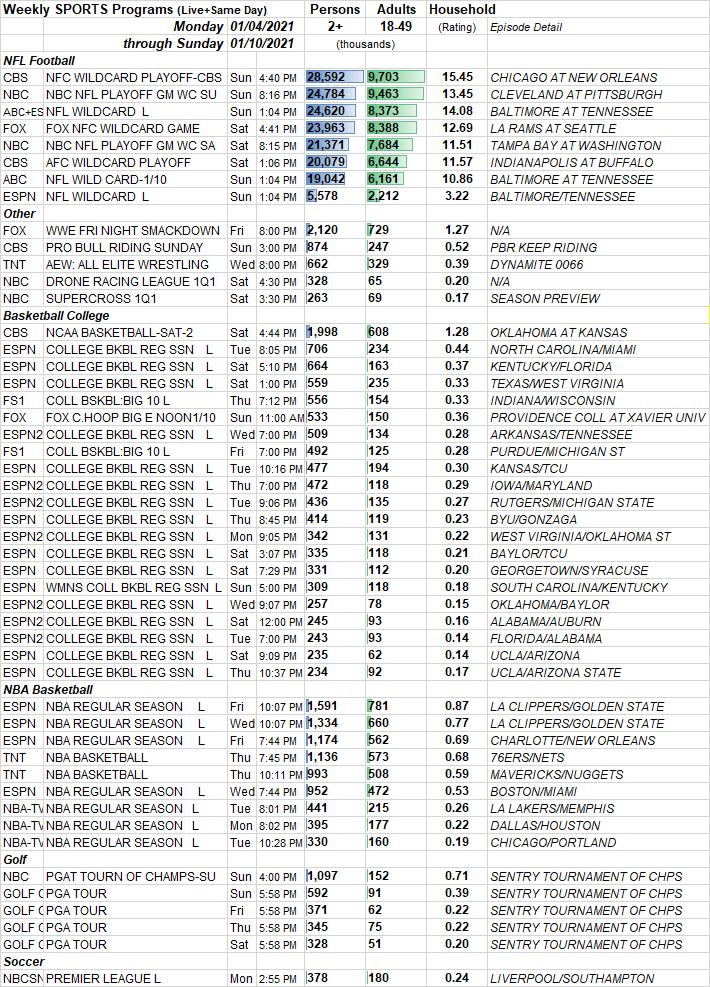
Task: Select the 1,591 NBA viewers cell
Action: tap(334, 706)
